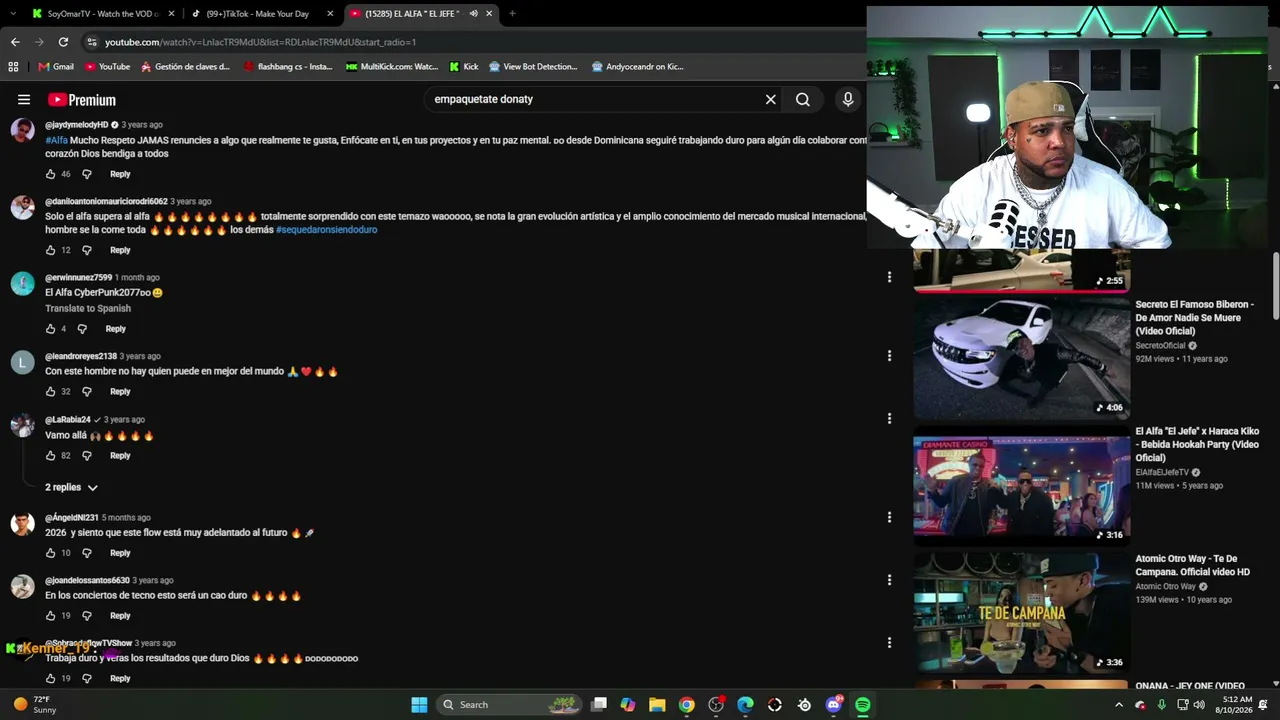Screen dimensions: 1280x720
Task: Open the Chrome tab search dropdown
Action: pos(13,14)
